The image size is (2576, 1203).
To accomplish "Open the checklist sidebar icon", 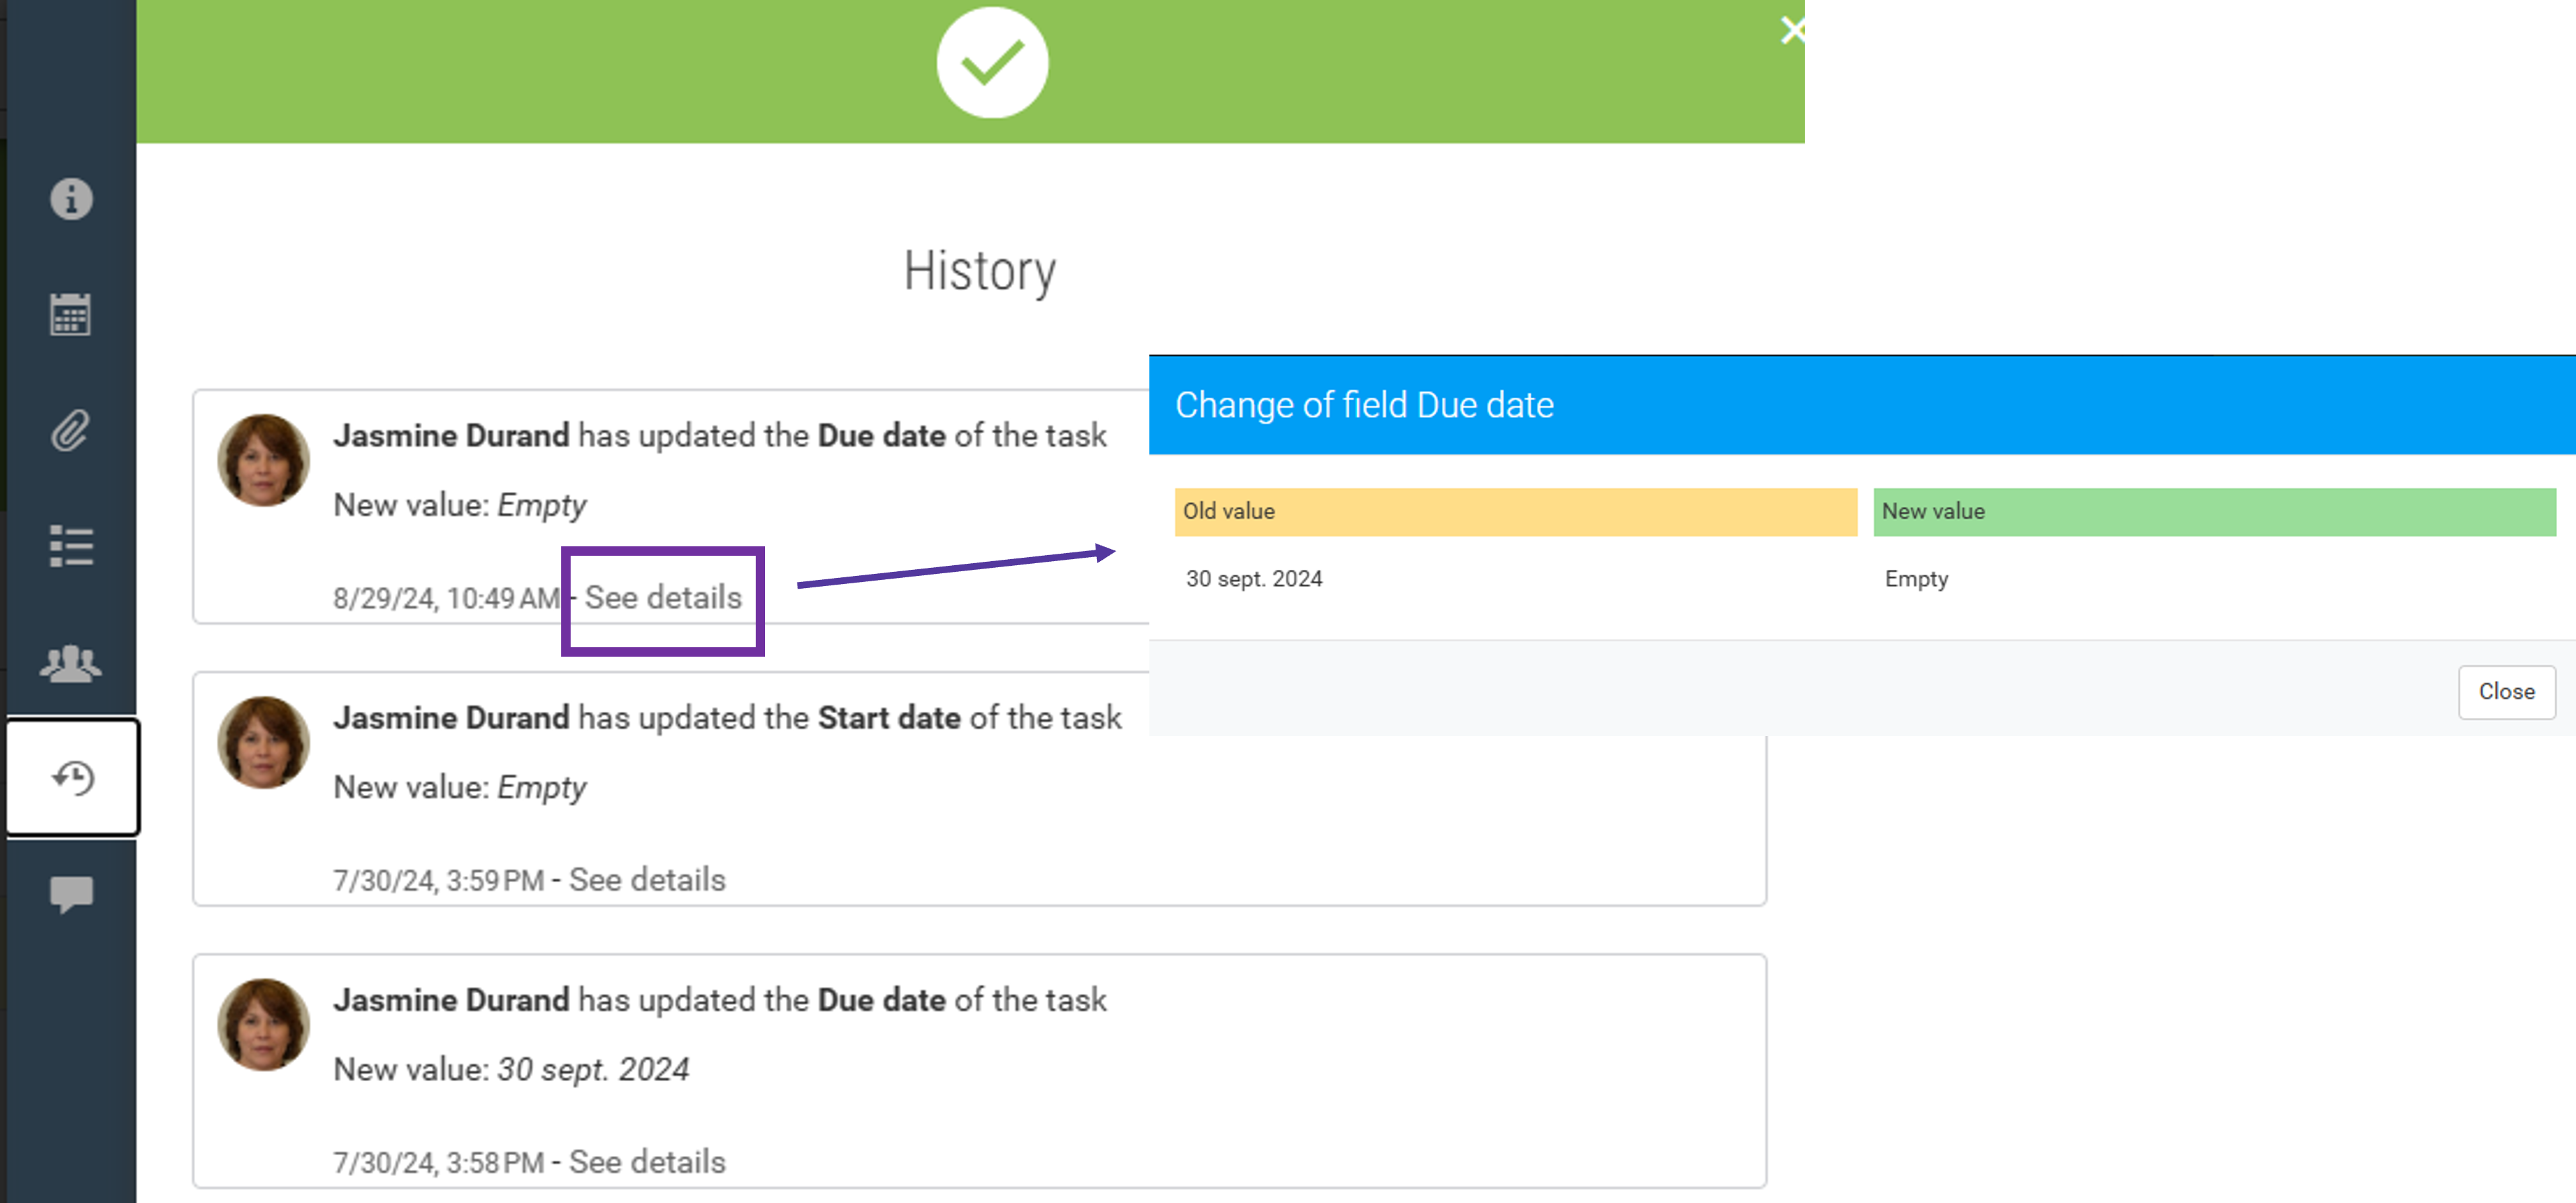I will [71, 546].
